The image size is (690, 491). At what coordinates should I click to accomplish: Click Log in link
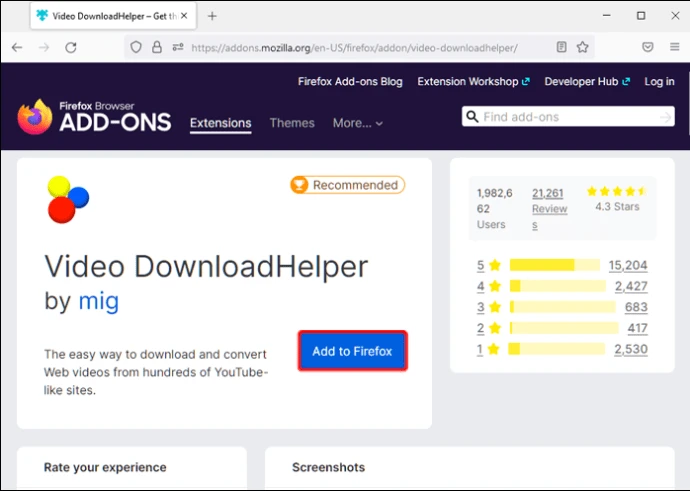click(x=659, y=82)
